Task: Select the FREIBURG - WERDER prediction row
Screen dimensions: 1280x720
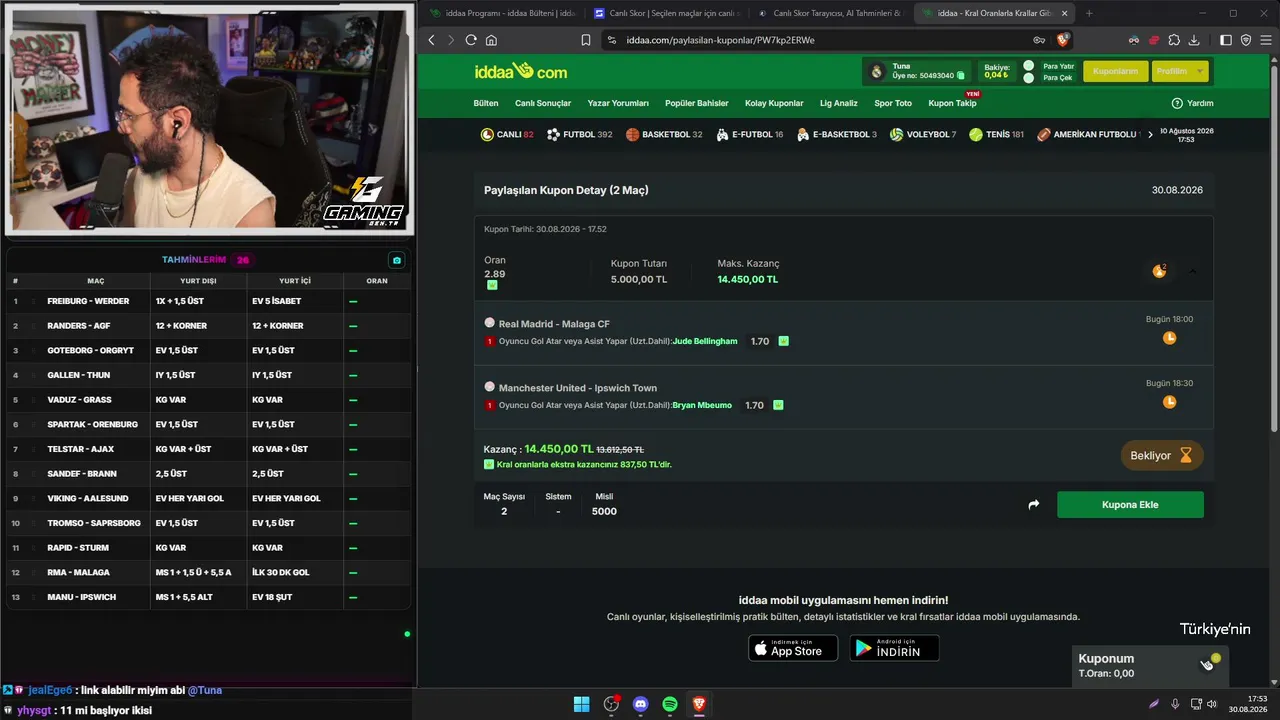Action: (x=208, y=301)
